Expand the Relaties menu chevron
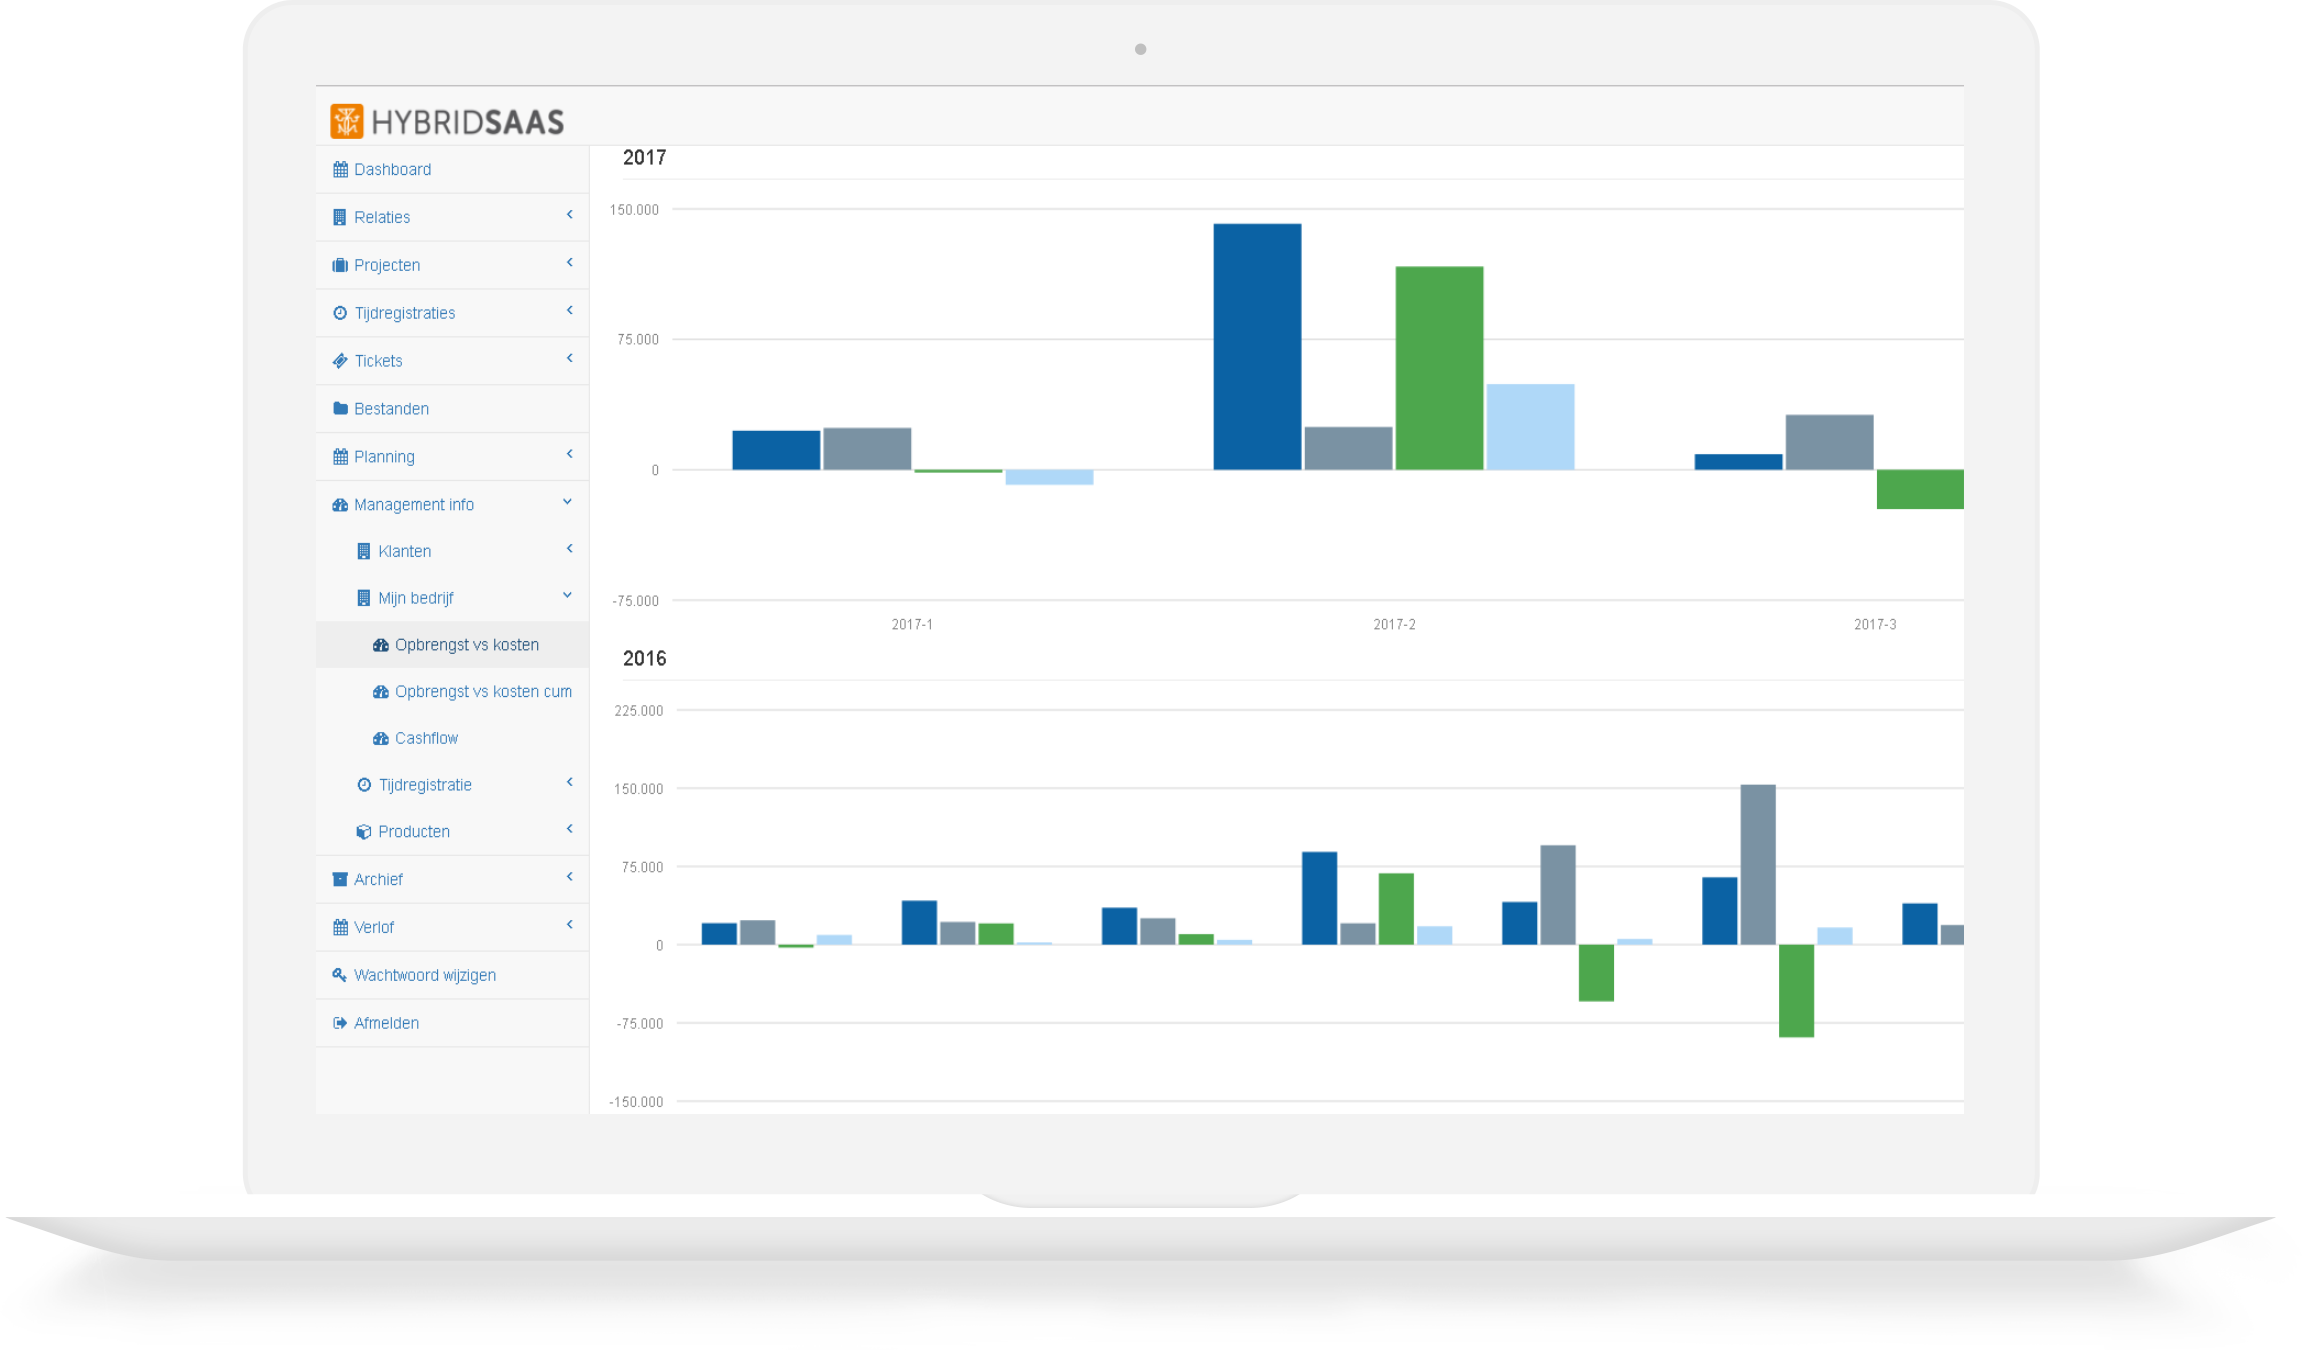Viewport: 2302px width, 1350px height. click(570, 215)
